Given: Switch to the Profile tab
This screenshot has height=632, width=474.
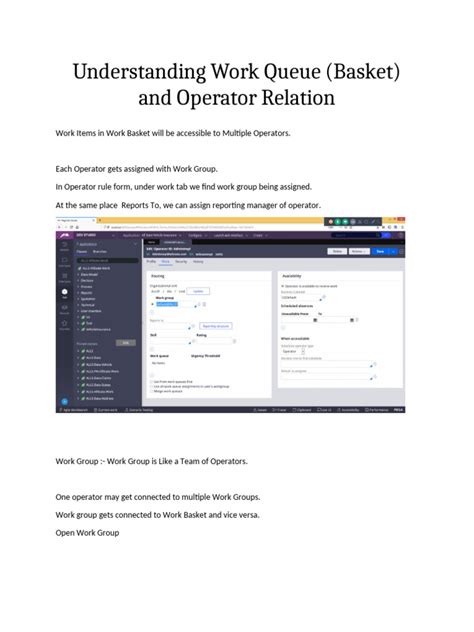Looking at the screenshot, I should 151,262.
